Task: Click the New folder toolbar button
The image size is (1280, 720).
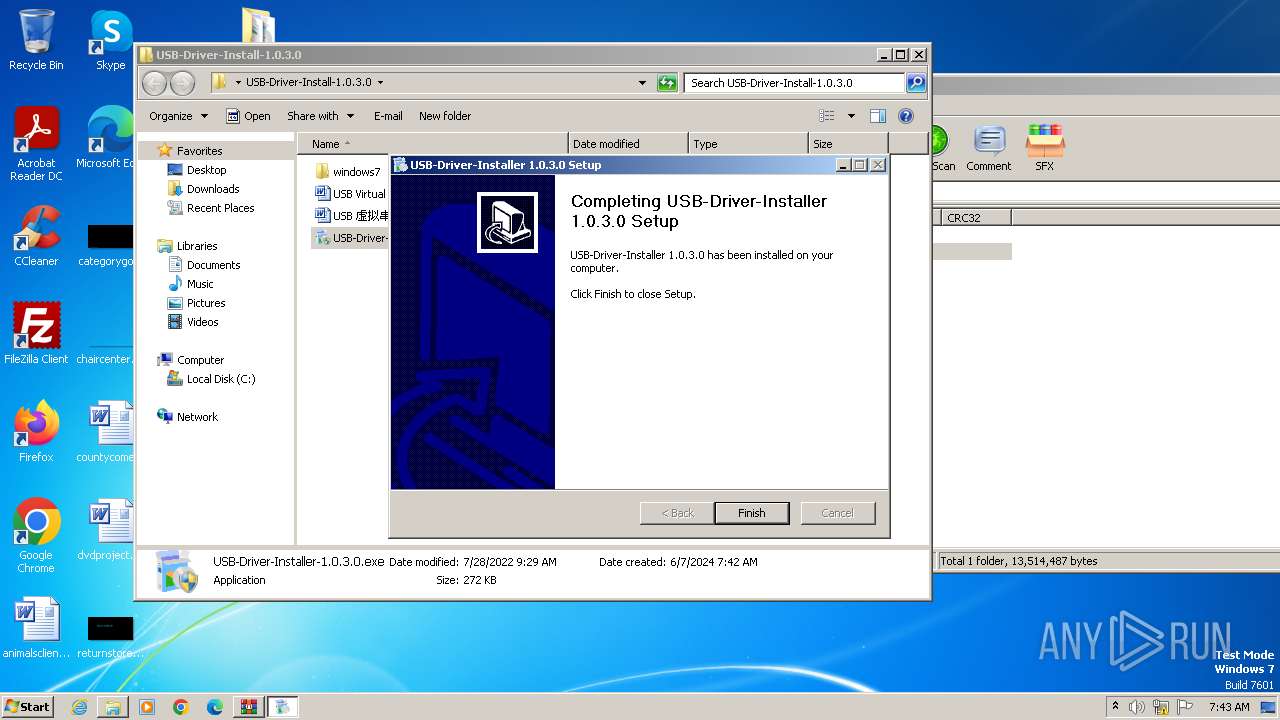Action: click(x=445, y=116)
